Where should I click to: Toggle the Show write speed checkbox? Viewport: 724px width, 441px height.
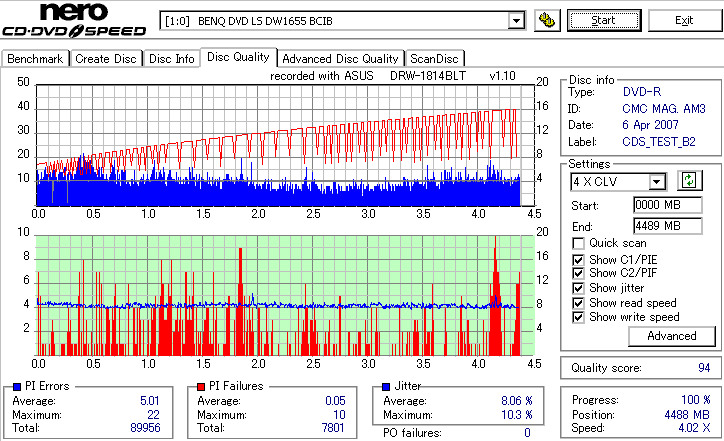578,317
